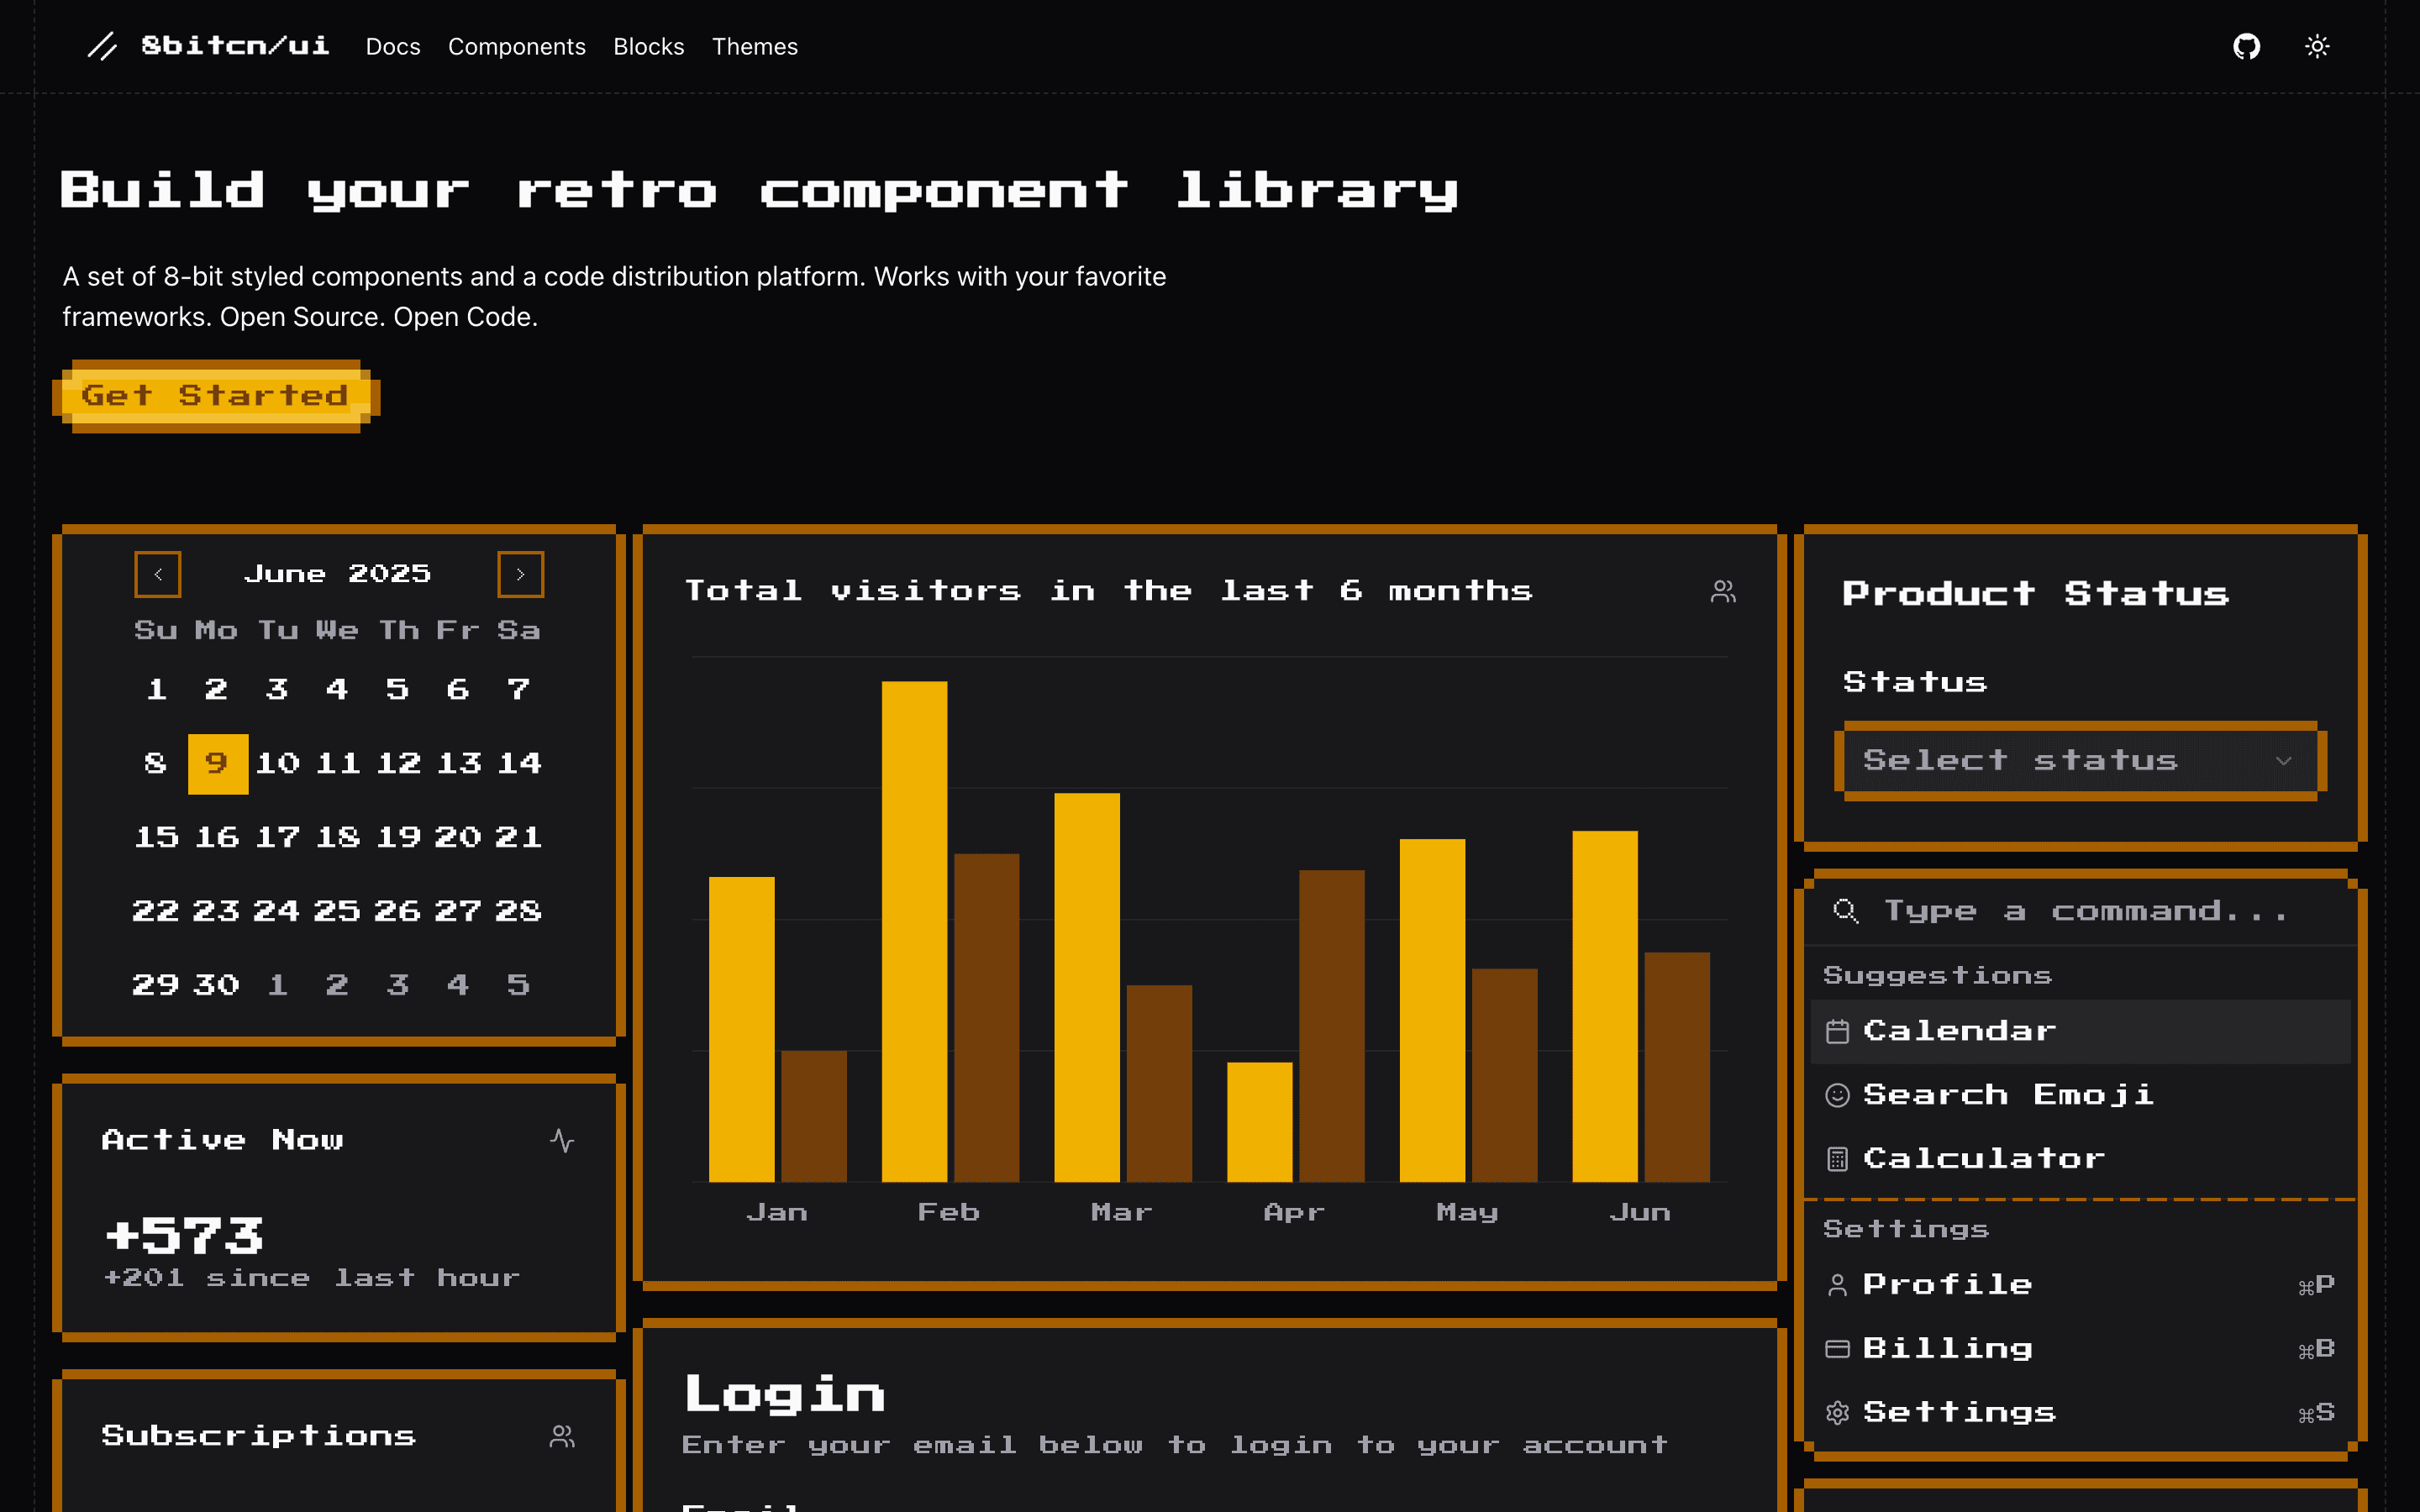Select Search Emoji command

pyautogui.click(x=2080, y=1095)
